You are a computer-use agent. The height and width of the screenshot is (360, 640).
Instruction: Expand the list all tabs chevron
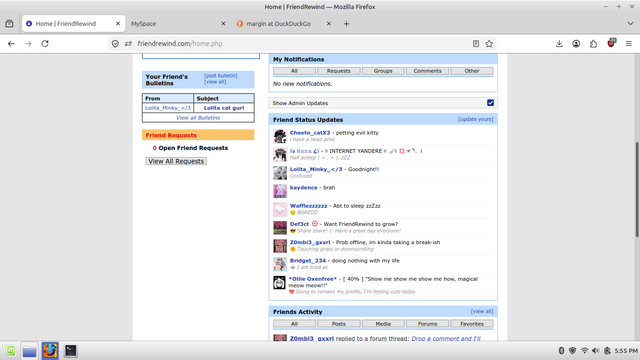tap(630, 24)
